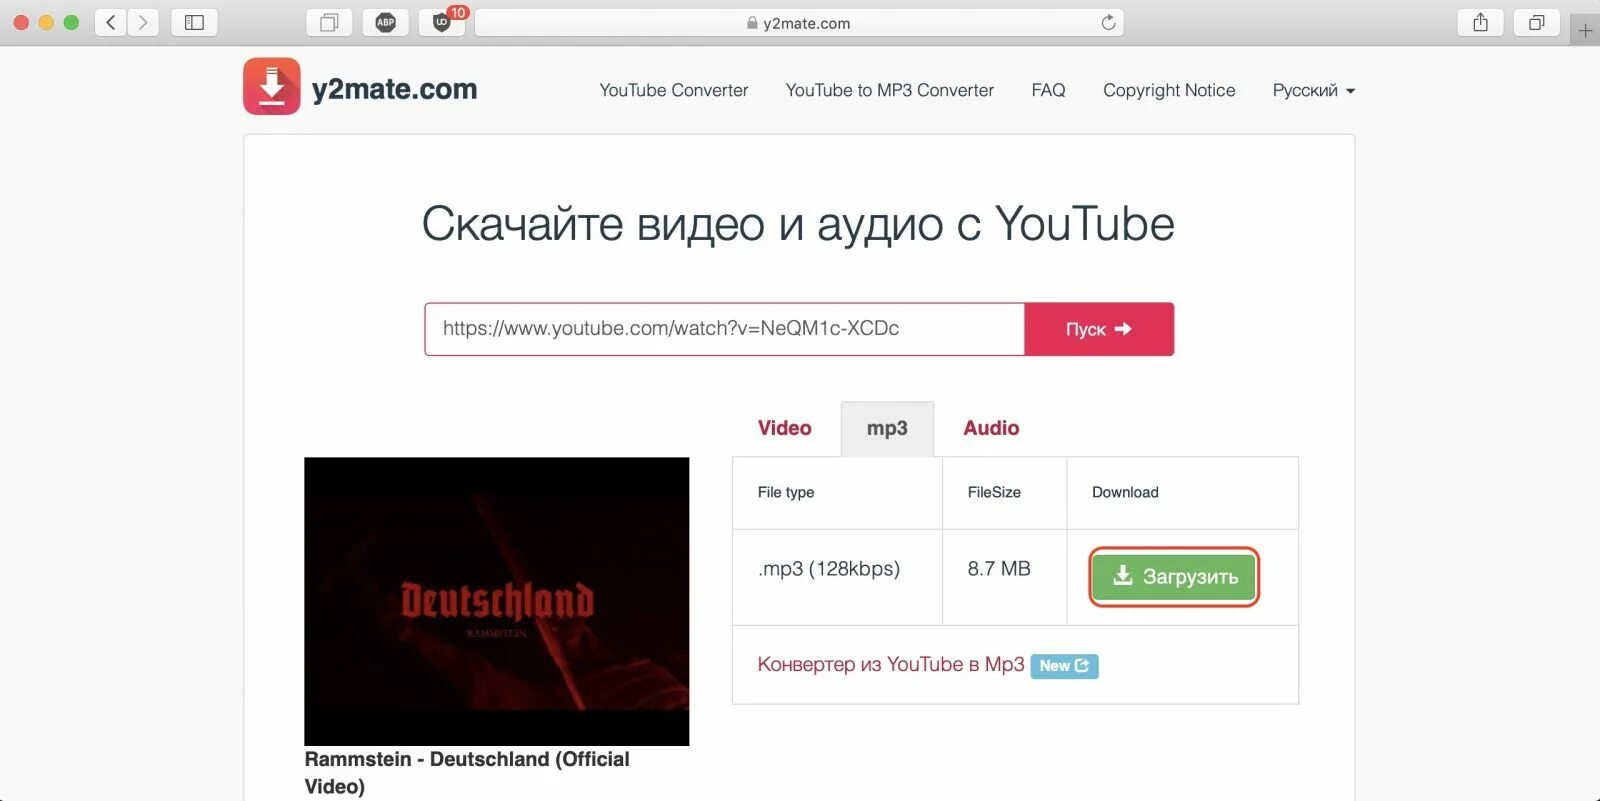The image size is (1600, 801).
Task: Click the Safari back arrow button
Action: click(111, 22)
